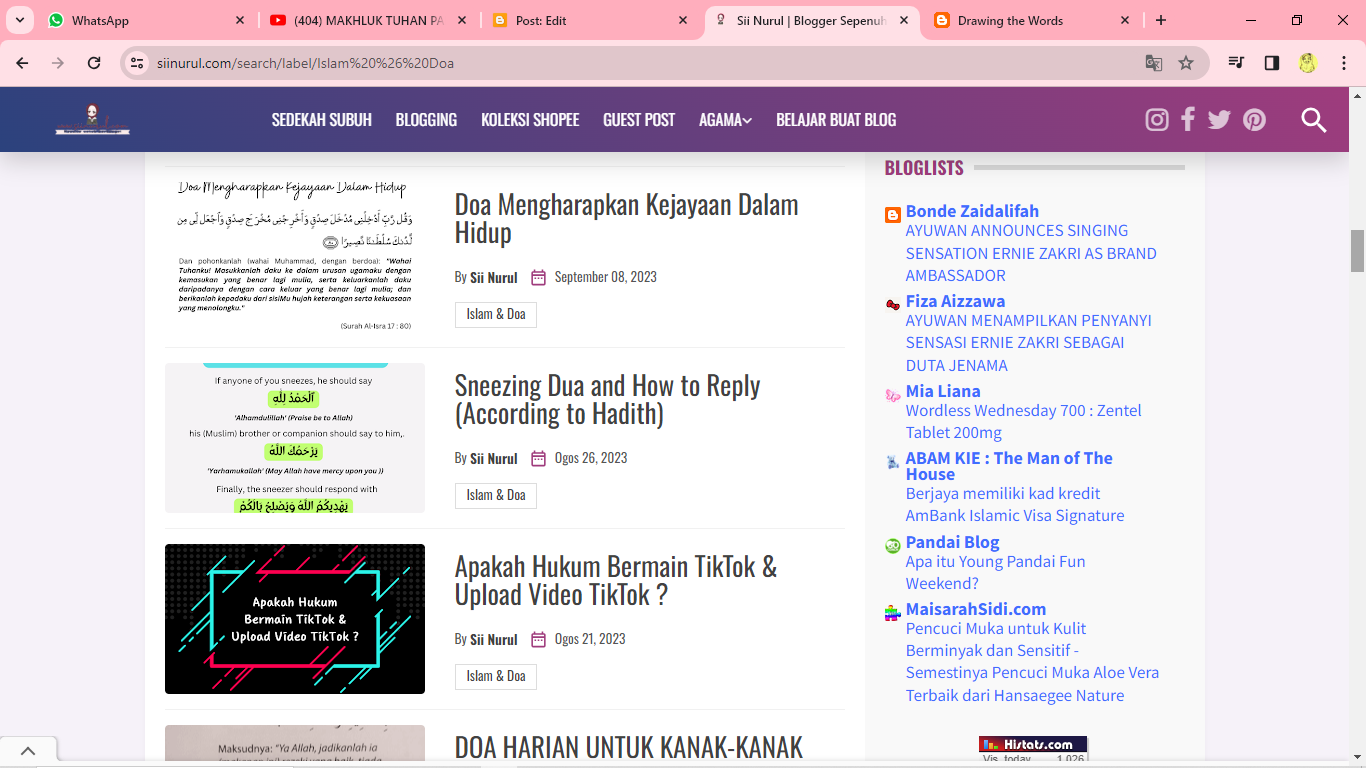Image resolution: width=1366 pixels, height=768 pixels.
Task: Click calendar icon beside September 08, 2023
Action: [x=538, y=277]
